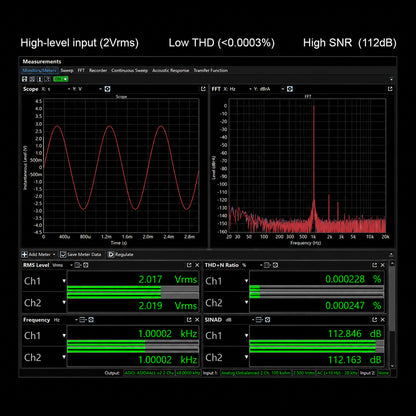Click the Input 2 None status field
416x416 pixels.
tap(383, 373)
